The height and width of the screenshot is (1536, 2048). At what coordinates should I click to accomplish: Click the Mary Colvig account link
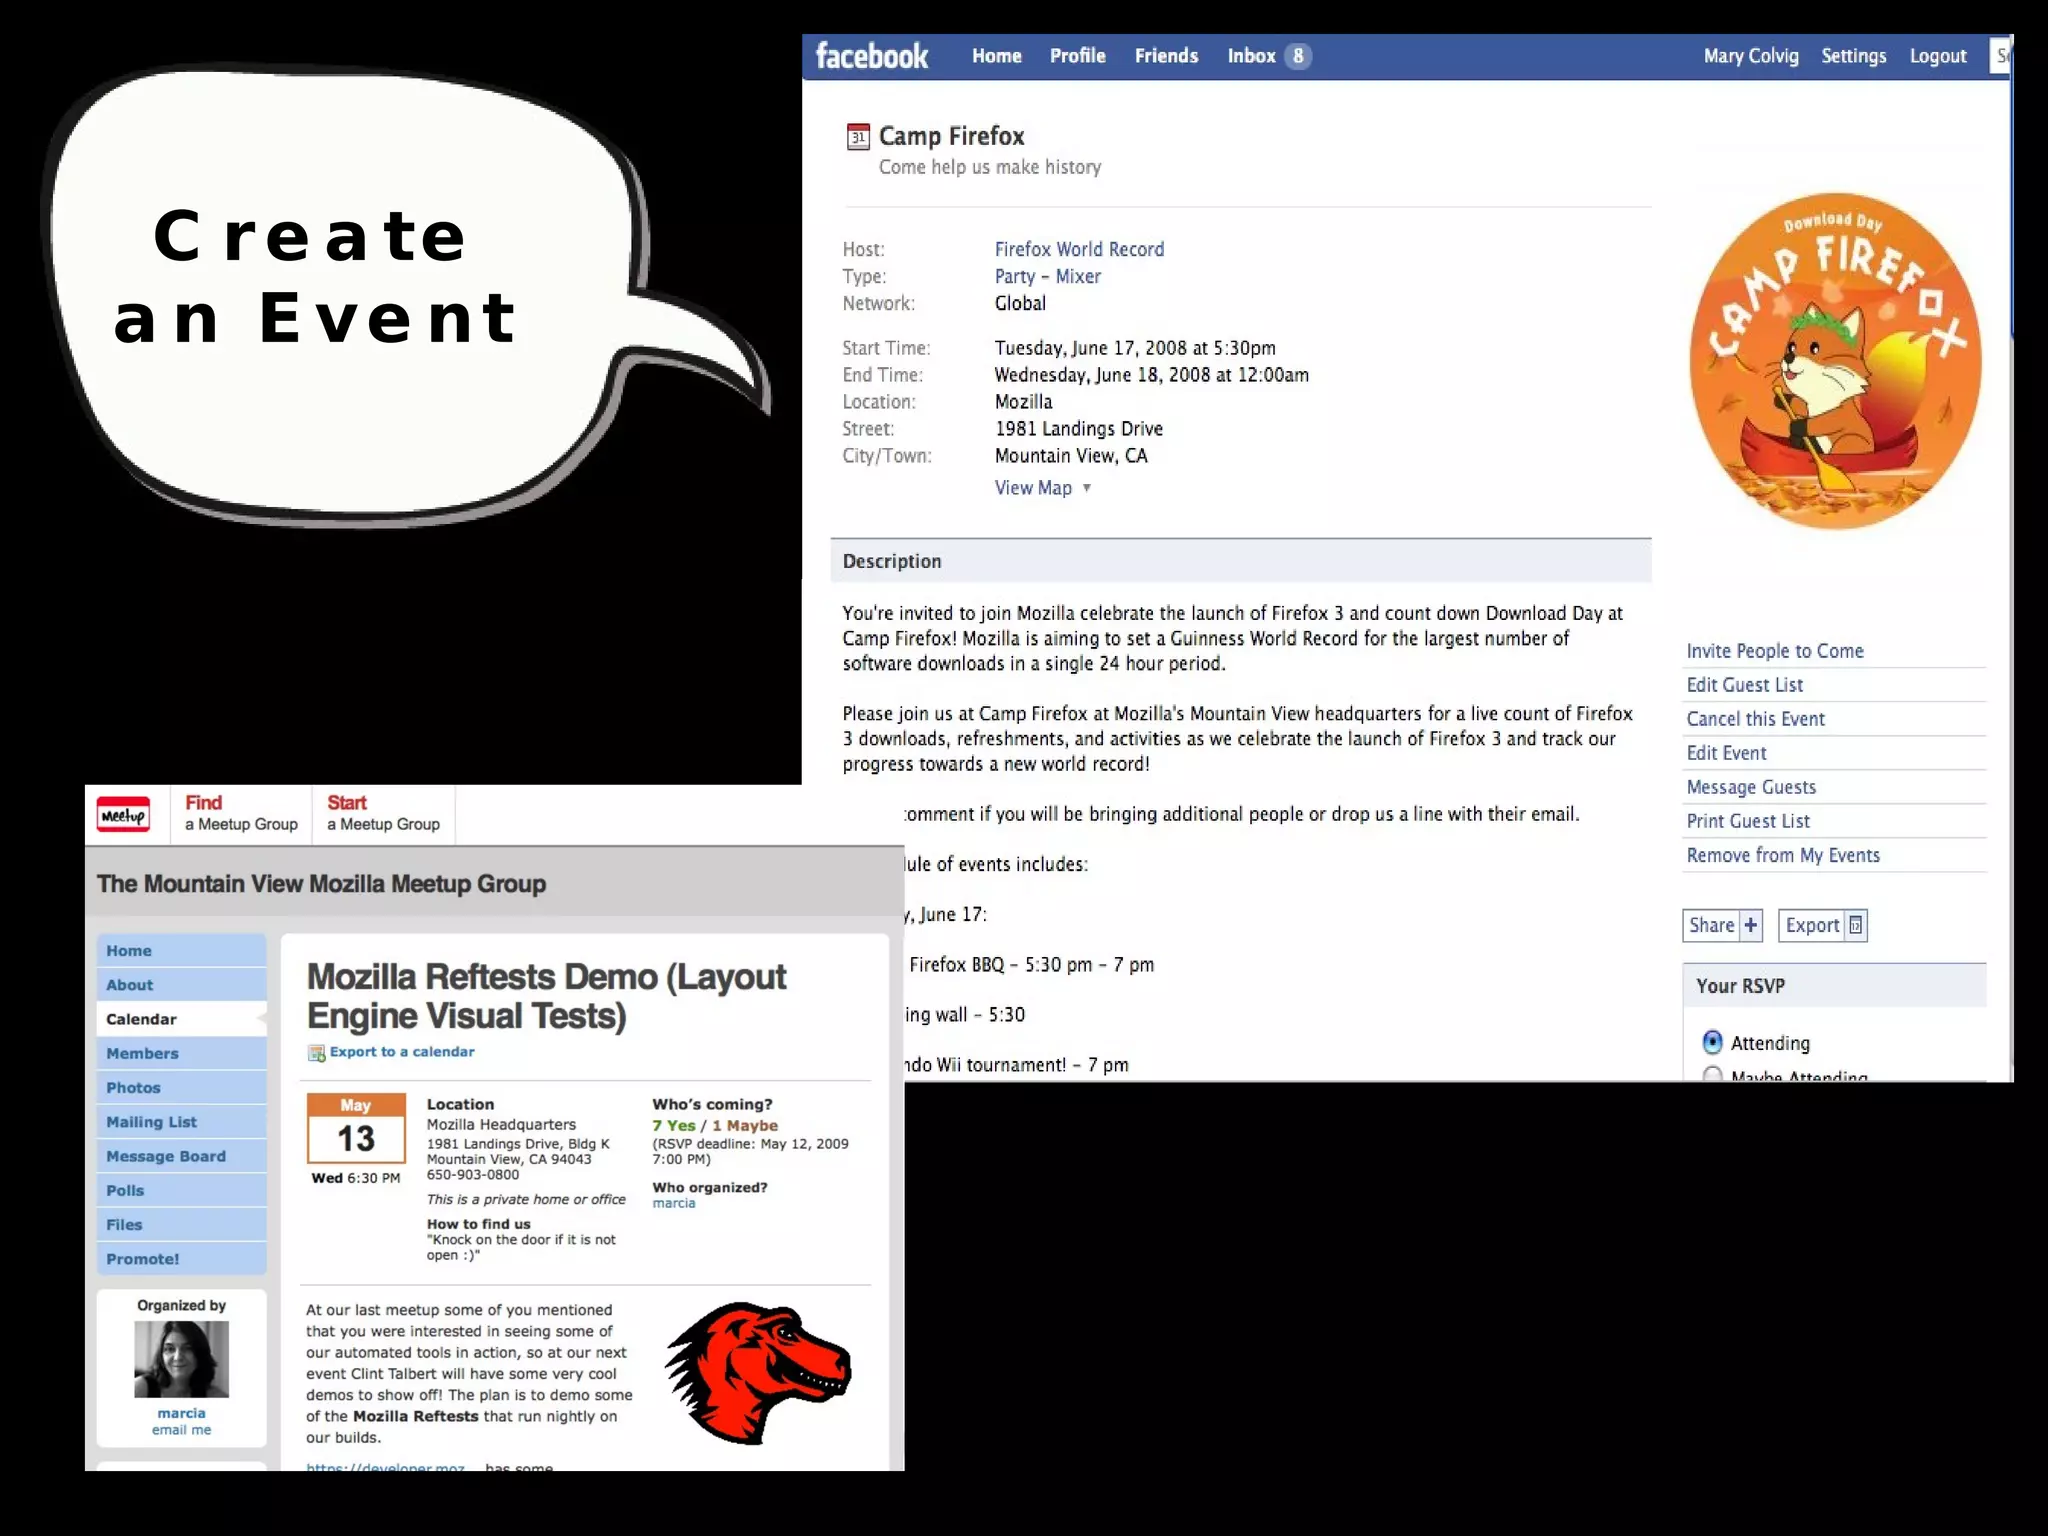(1751, 56)
